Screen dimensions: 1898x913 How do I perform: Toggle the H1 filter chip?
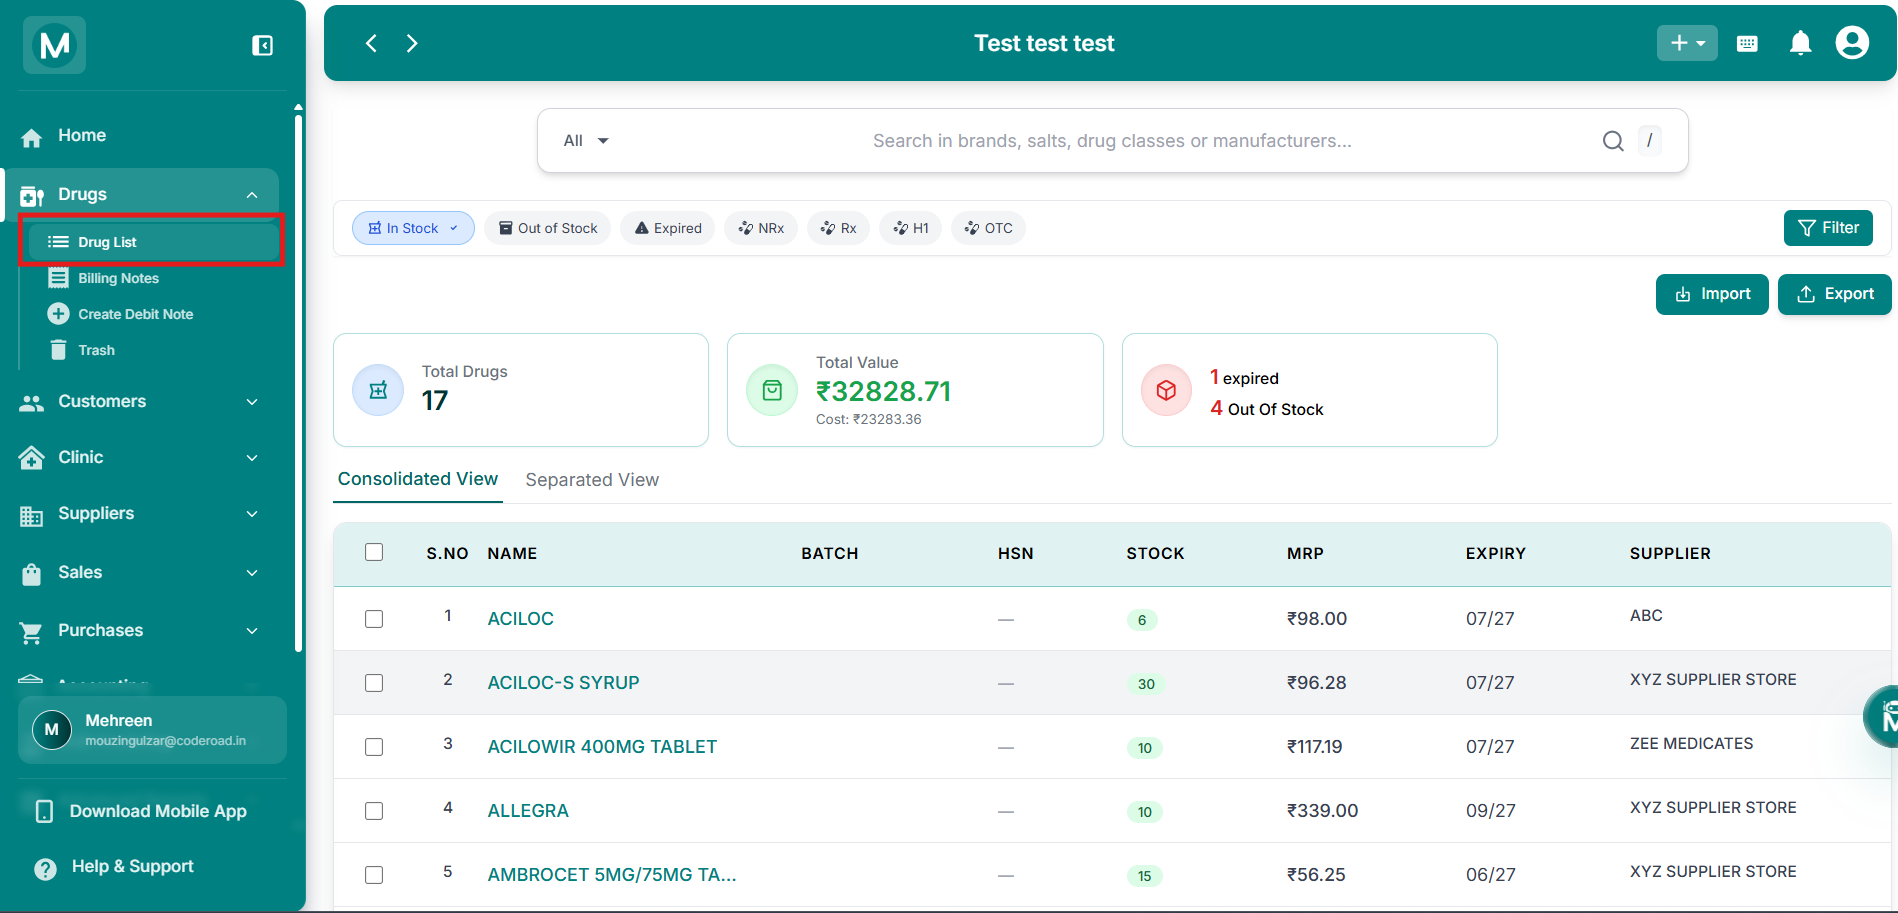(911, 228)
